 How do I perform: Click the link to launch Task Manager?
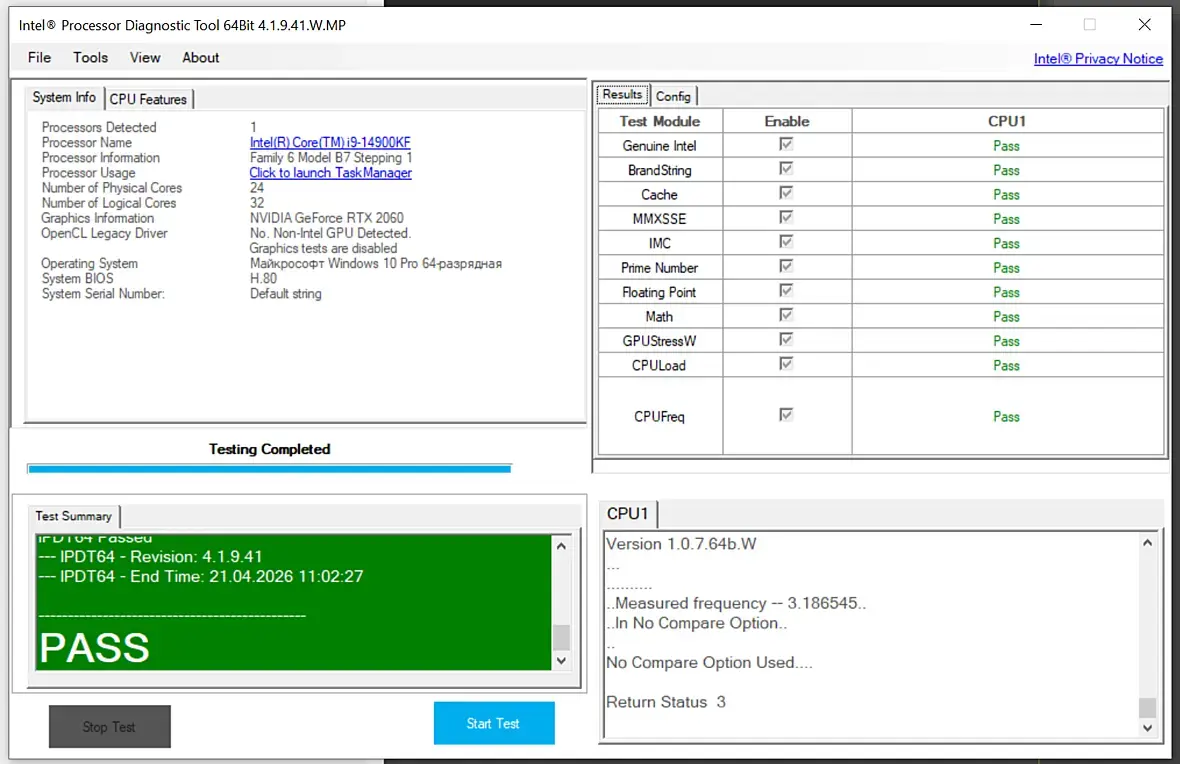click(x=330, y=172)
